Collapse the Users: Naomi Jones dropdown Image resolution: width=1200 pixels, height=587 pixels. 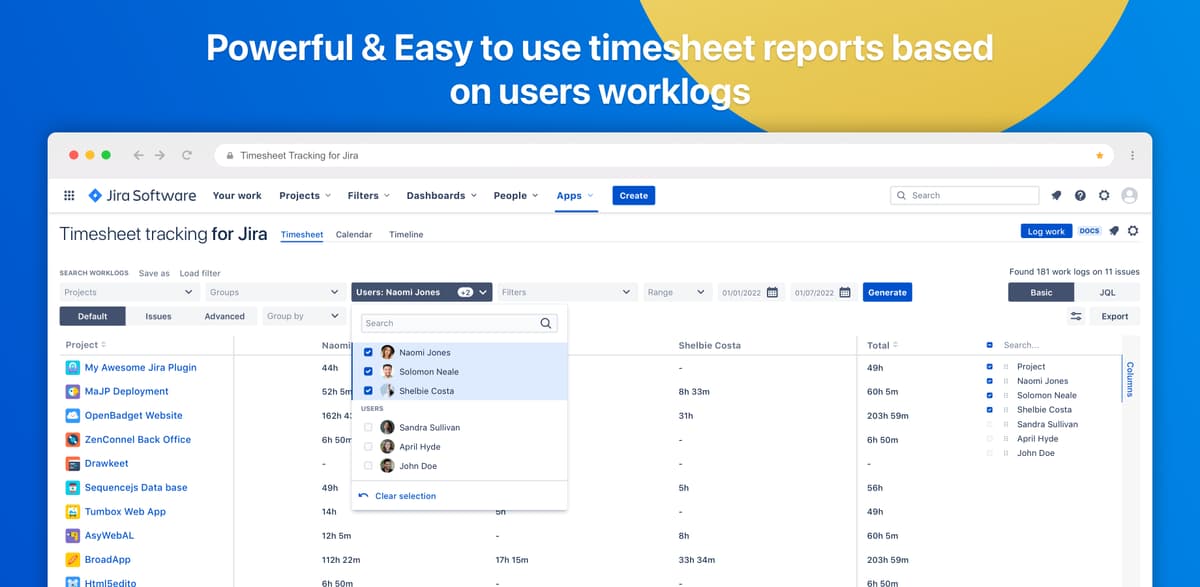pyautogui.click(x=421, y=292)
